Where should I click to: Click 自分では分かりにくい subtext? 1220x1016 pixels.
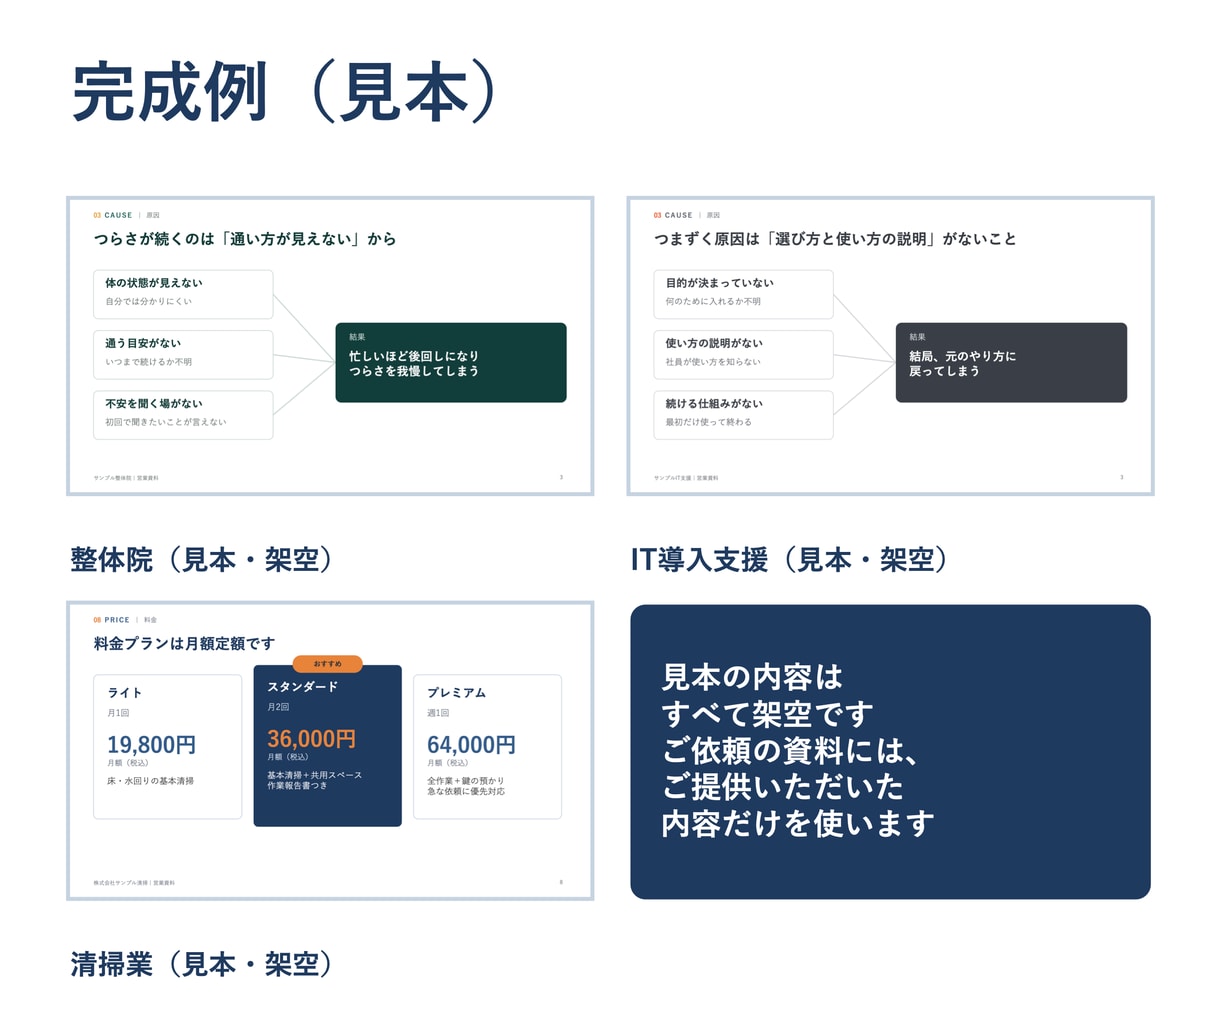[148, 301]
